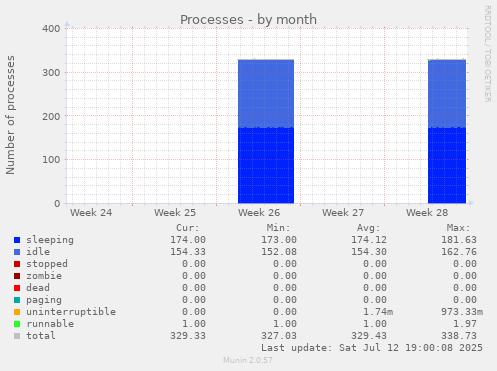
Task: Click the sleeping current value 174.00
Action: (x=188, y=240)
